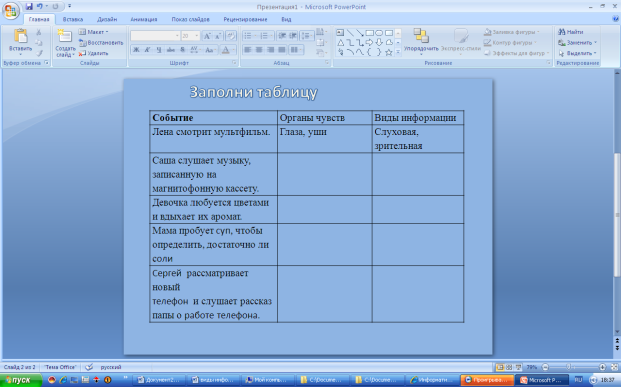This screenshot has height=387, width=621.
Task: Select the star shape in the shapes gallery
Action: 389,52
